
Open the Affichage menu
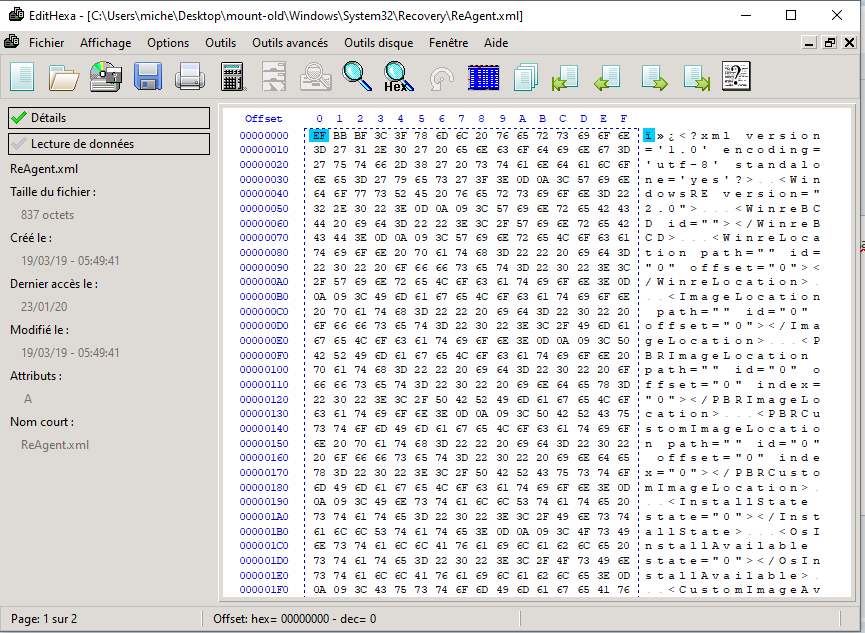pyautogui.click(x=105, y=43)
